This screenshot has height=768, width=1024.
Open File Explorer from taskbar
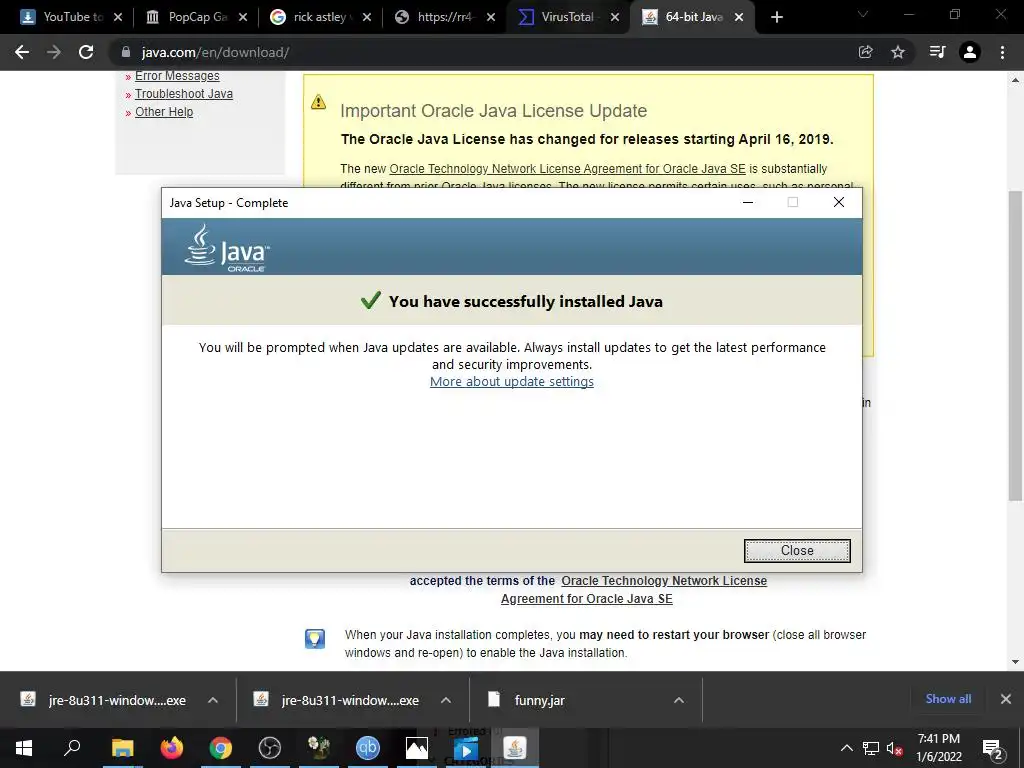122,748
